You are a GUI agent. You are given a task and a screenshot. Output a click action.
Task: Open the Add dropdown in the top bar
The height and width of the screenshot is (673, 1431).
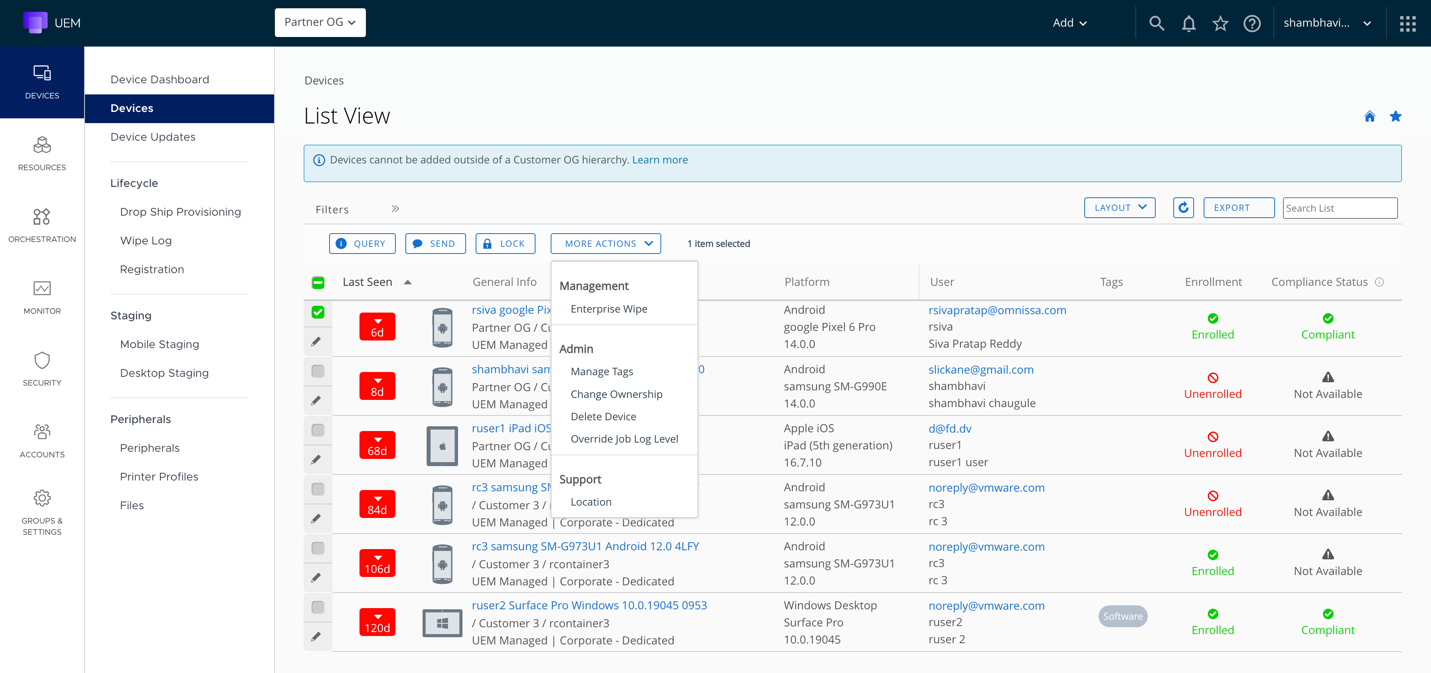(x=1068, y=22)
